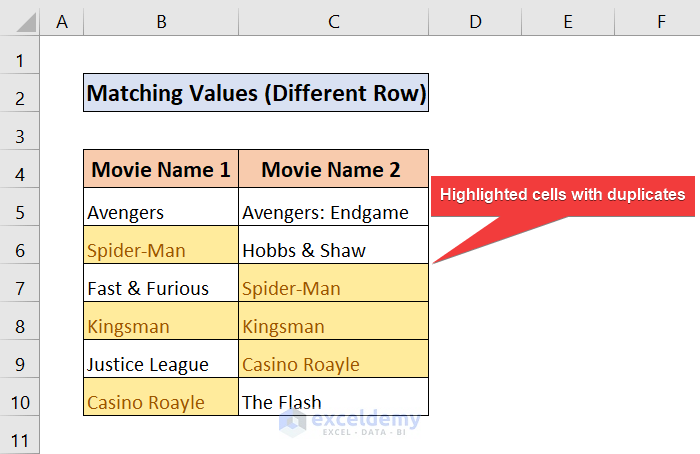Select highlighted Spider-Man in Movie Name 2 column
The height and width of the screenshot is (454, 700).
334,289
